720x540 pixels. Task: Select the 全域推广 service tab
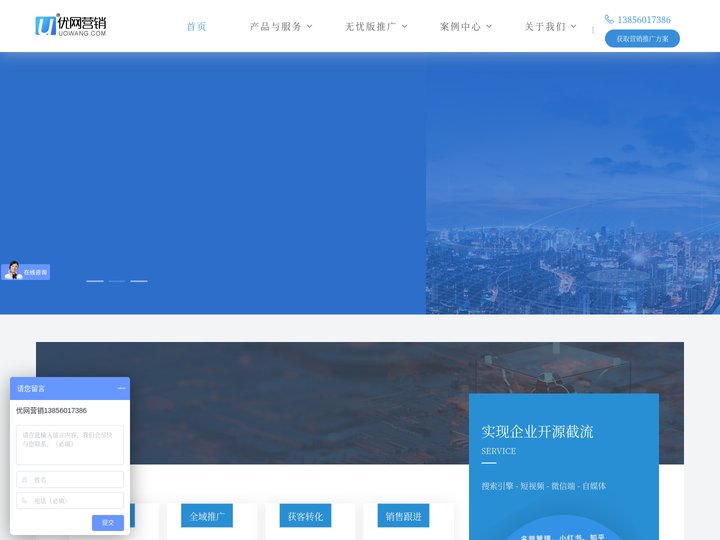click(207, 516)
